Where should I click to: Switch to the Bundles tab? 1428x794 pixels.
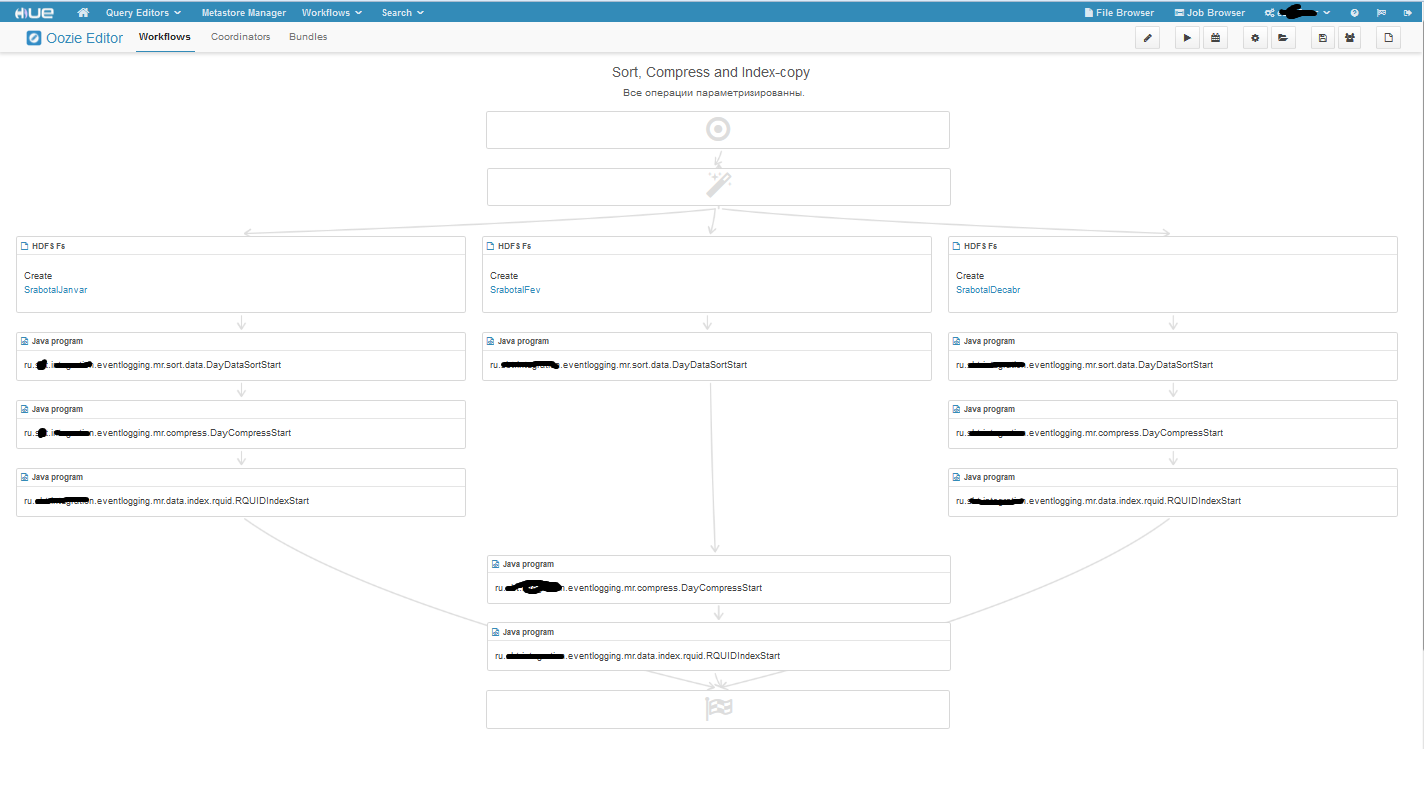[x=308, y=37]
